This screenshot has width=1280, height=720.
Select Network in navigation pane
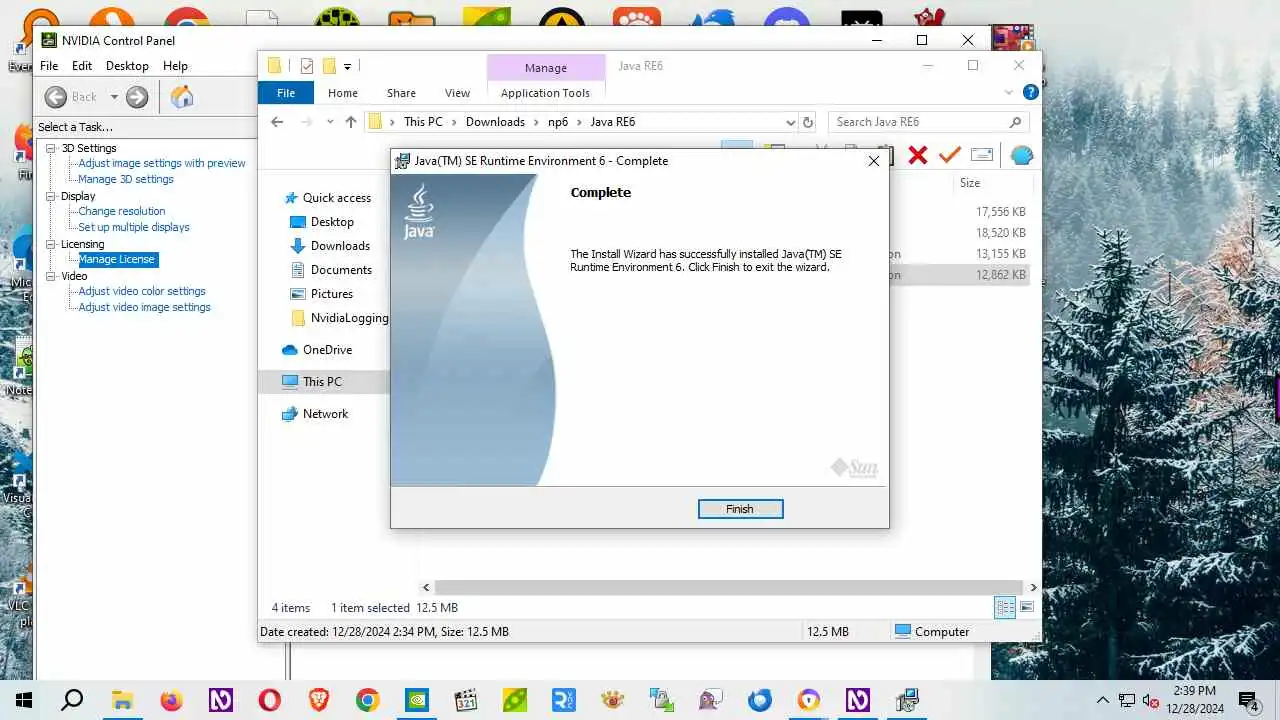(x=325, y=414)
